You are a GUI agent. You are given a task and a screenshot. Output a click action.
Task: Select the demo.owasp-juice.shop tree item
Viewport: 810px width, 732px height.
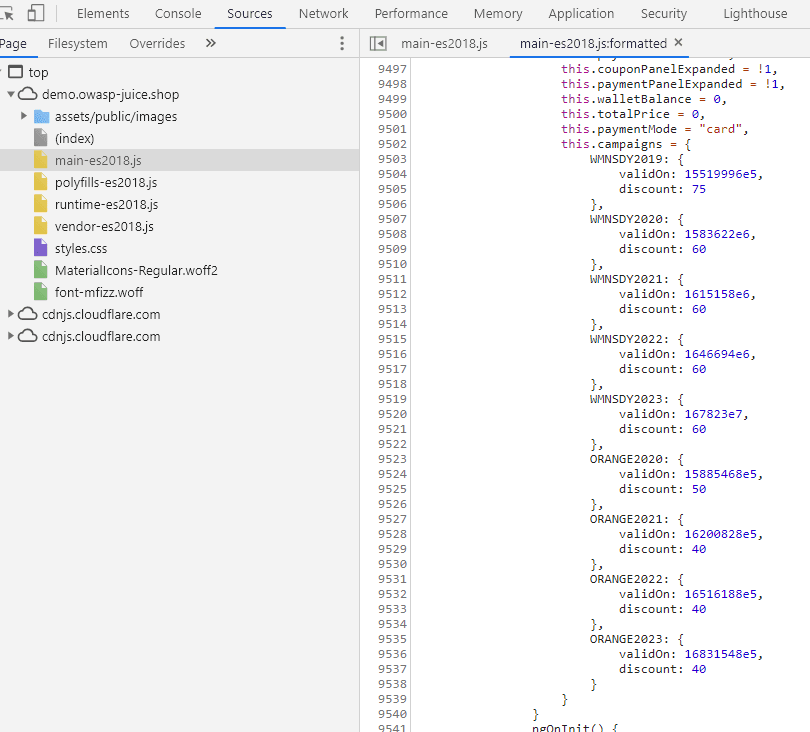click(x=111, y=95)
